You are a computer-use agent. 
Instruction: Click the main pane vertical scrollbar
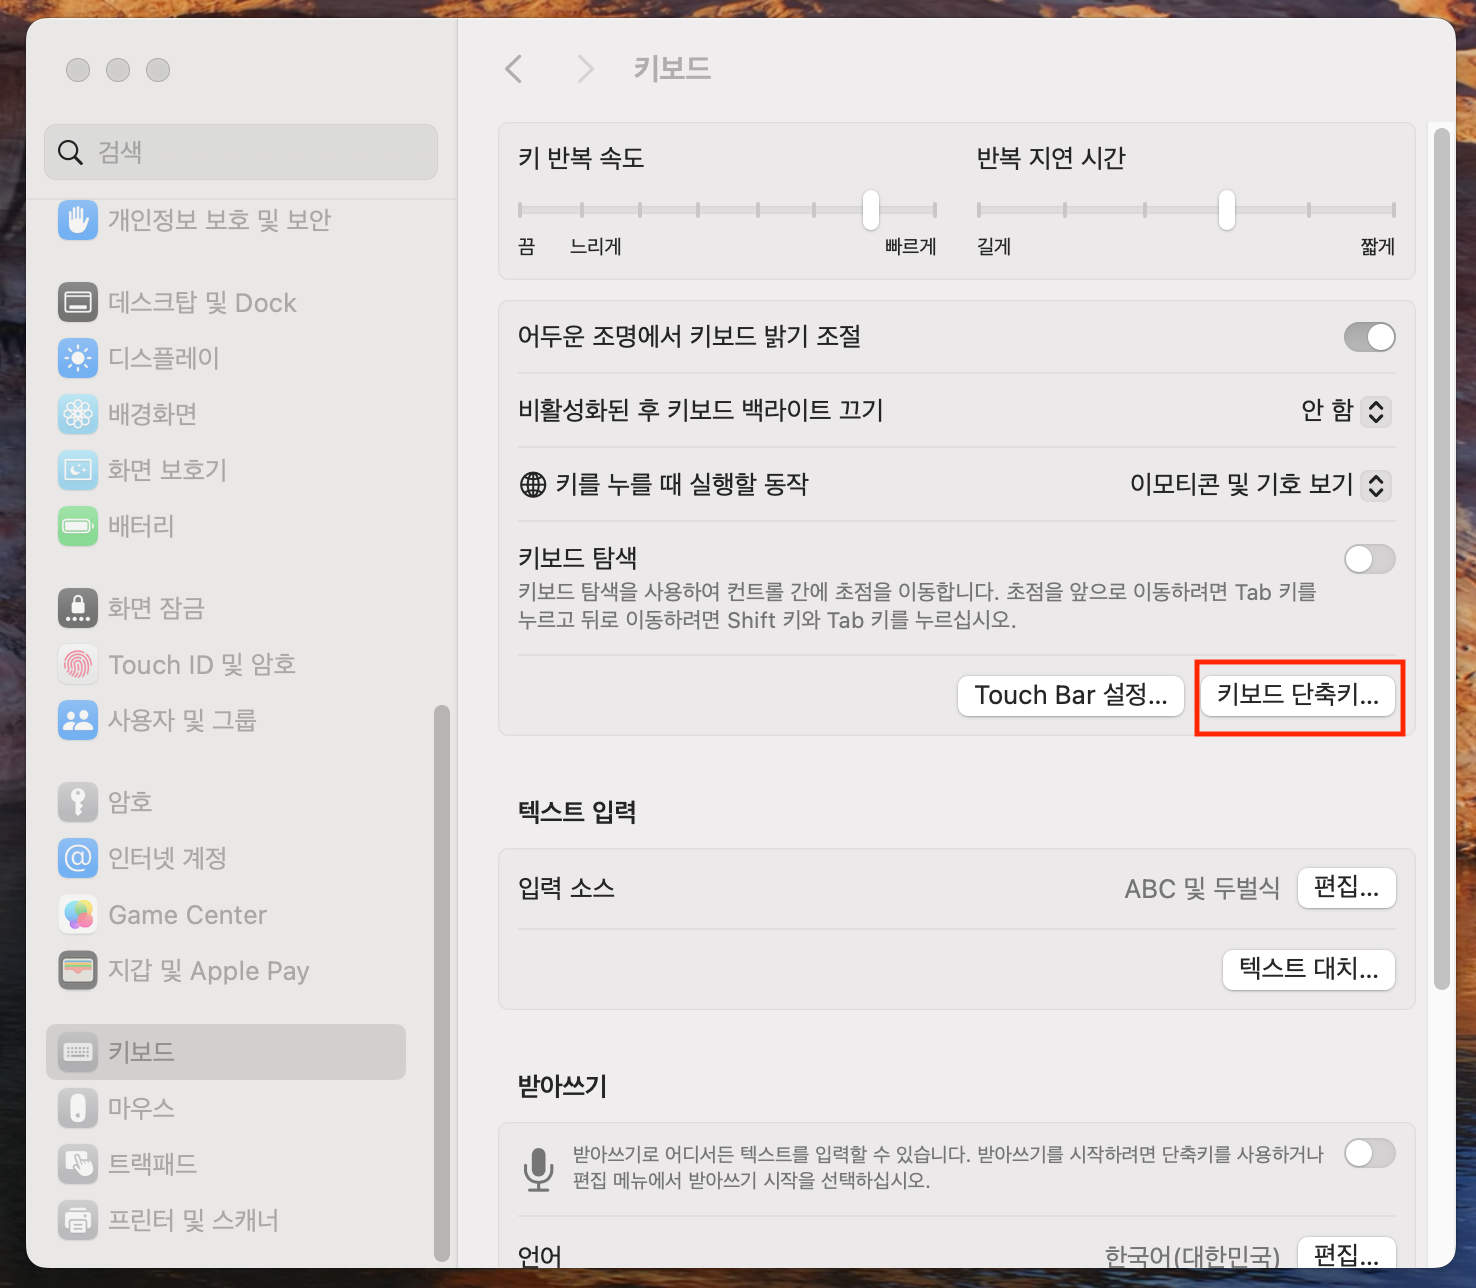point(1441,558)
